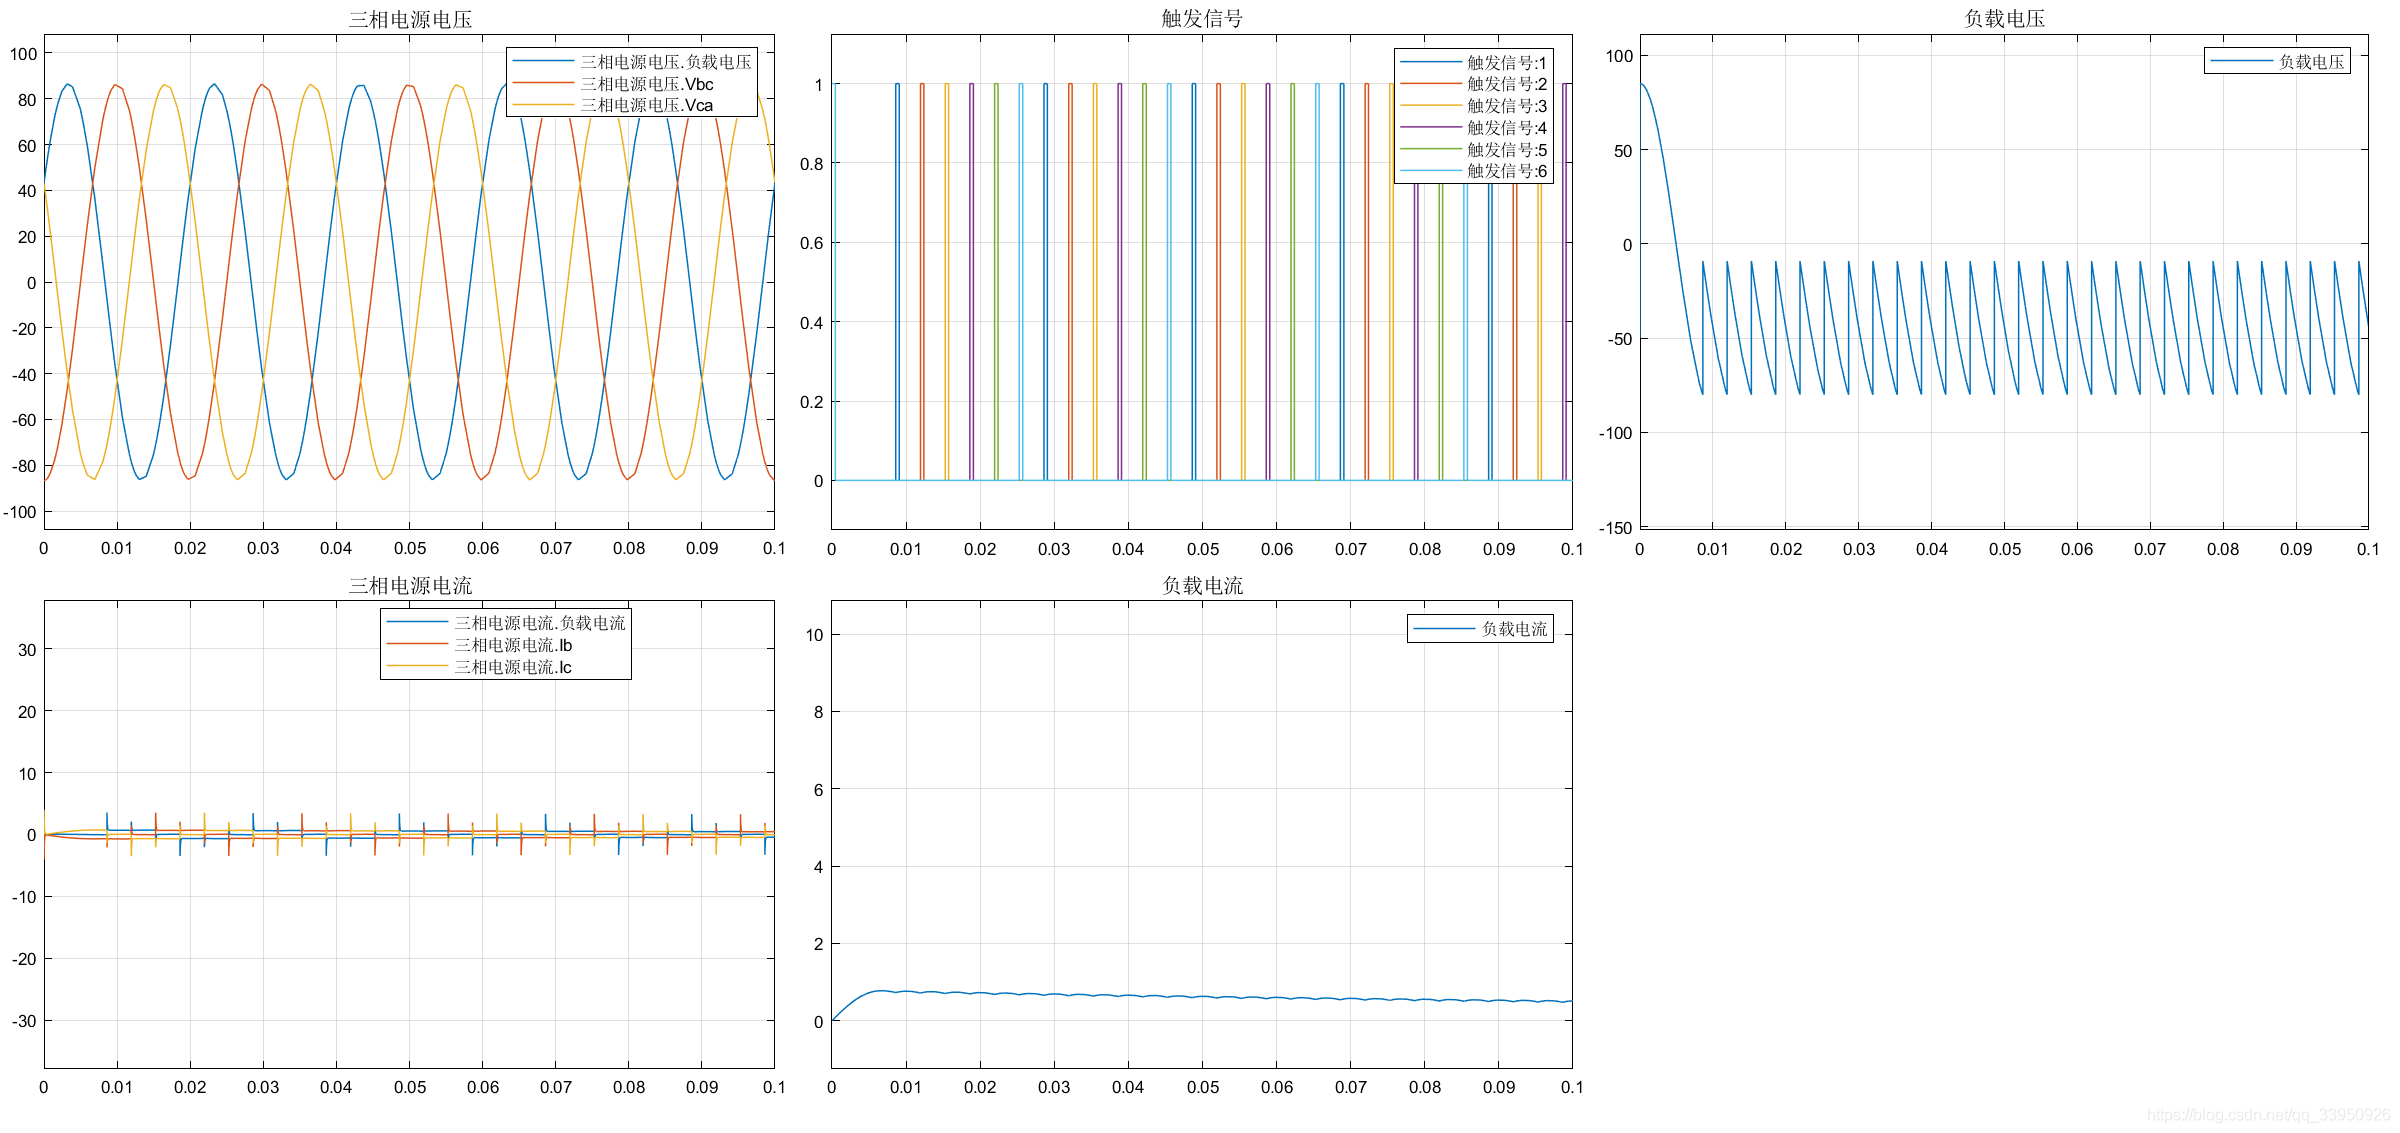Click the 三相电源电流 plot title
Screen dimensions: 2400x1133
(x=410, y=585)
